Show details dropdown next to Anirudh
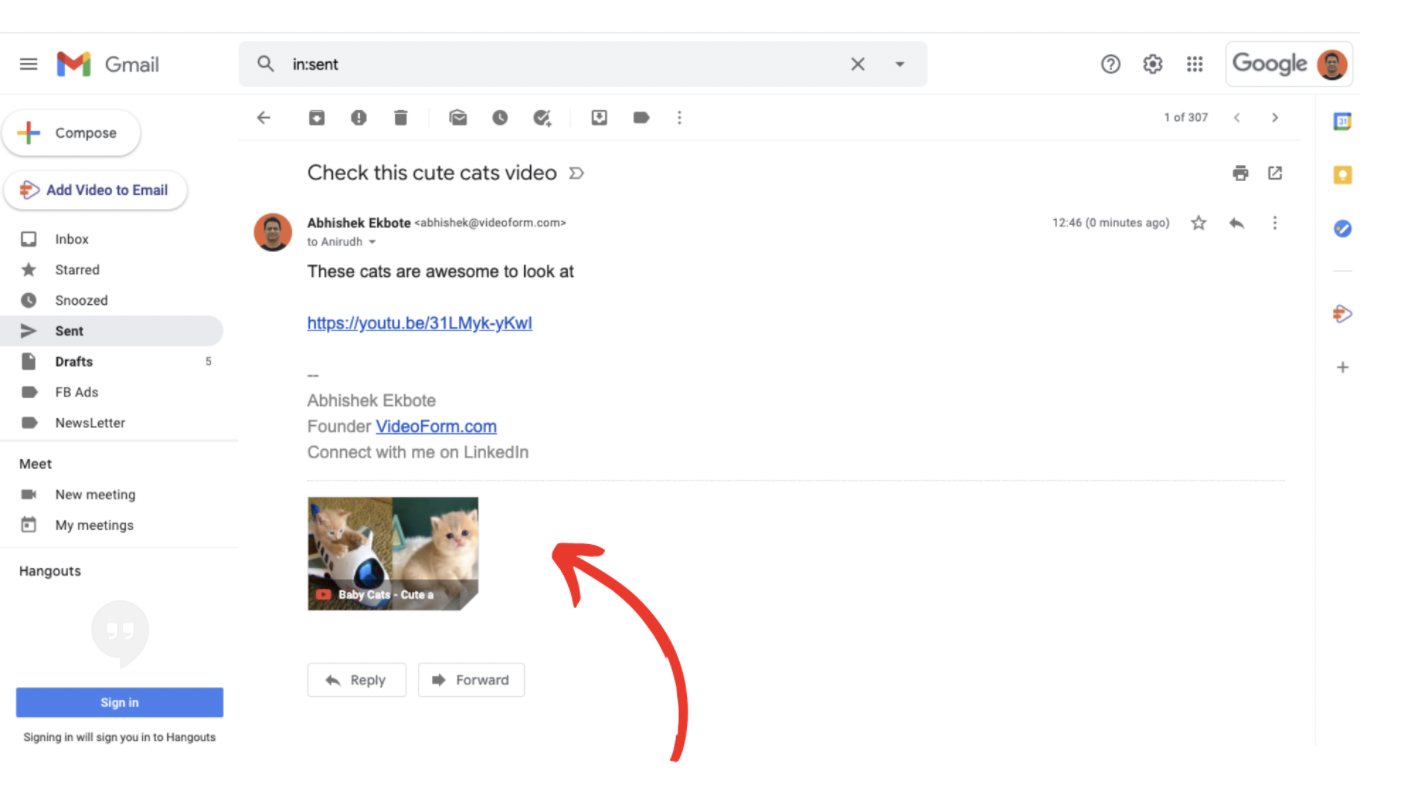 372,242
